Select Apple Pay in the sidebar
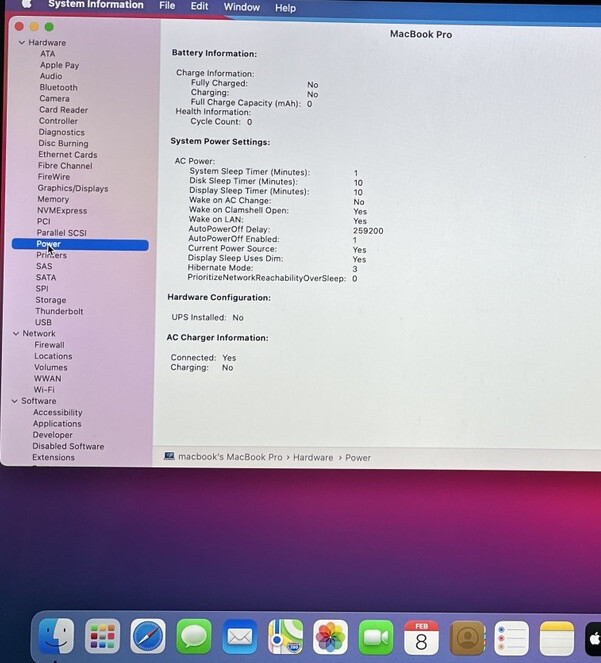Viewport: 601px width, 663px height. [59, 65]
